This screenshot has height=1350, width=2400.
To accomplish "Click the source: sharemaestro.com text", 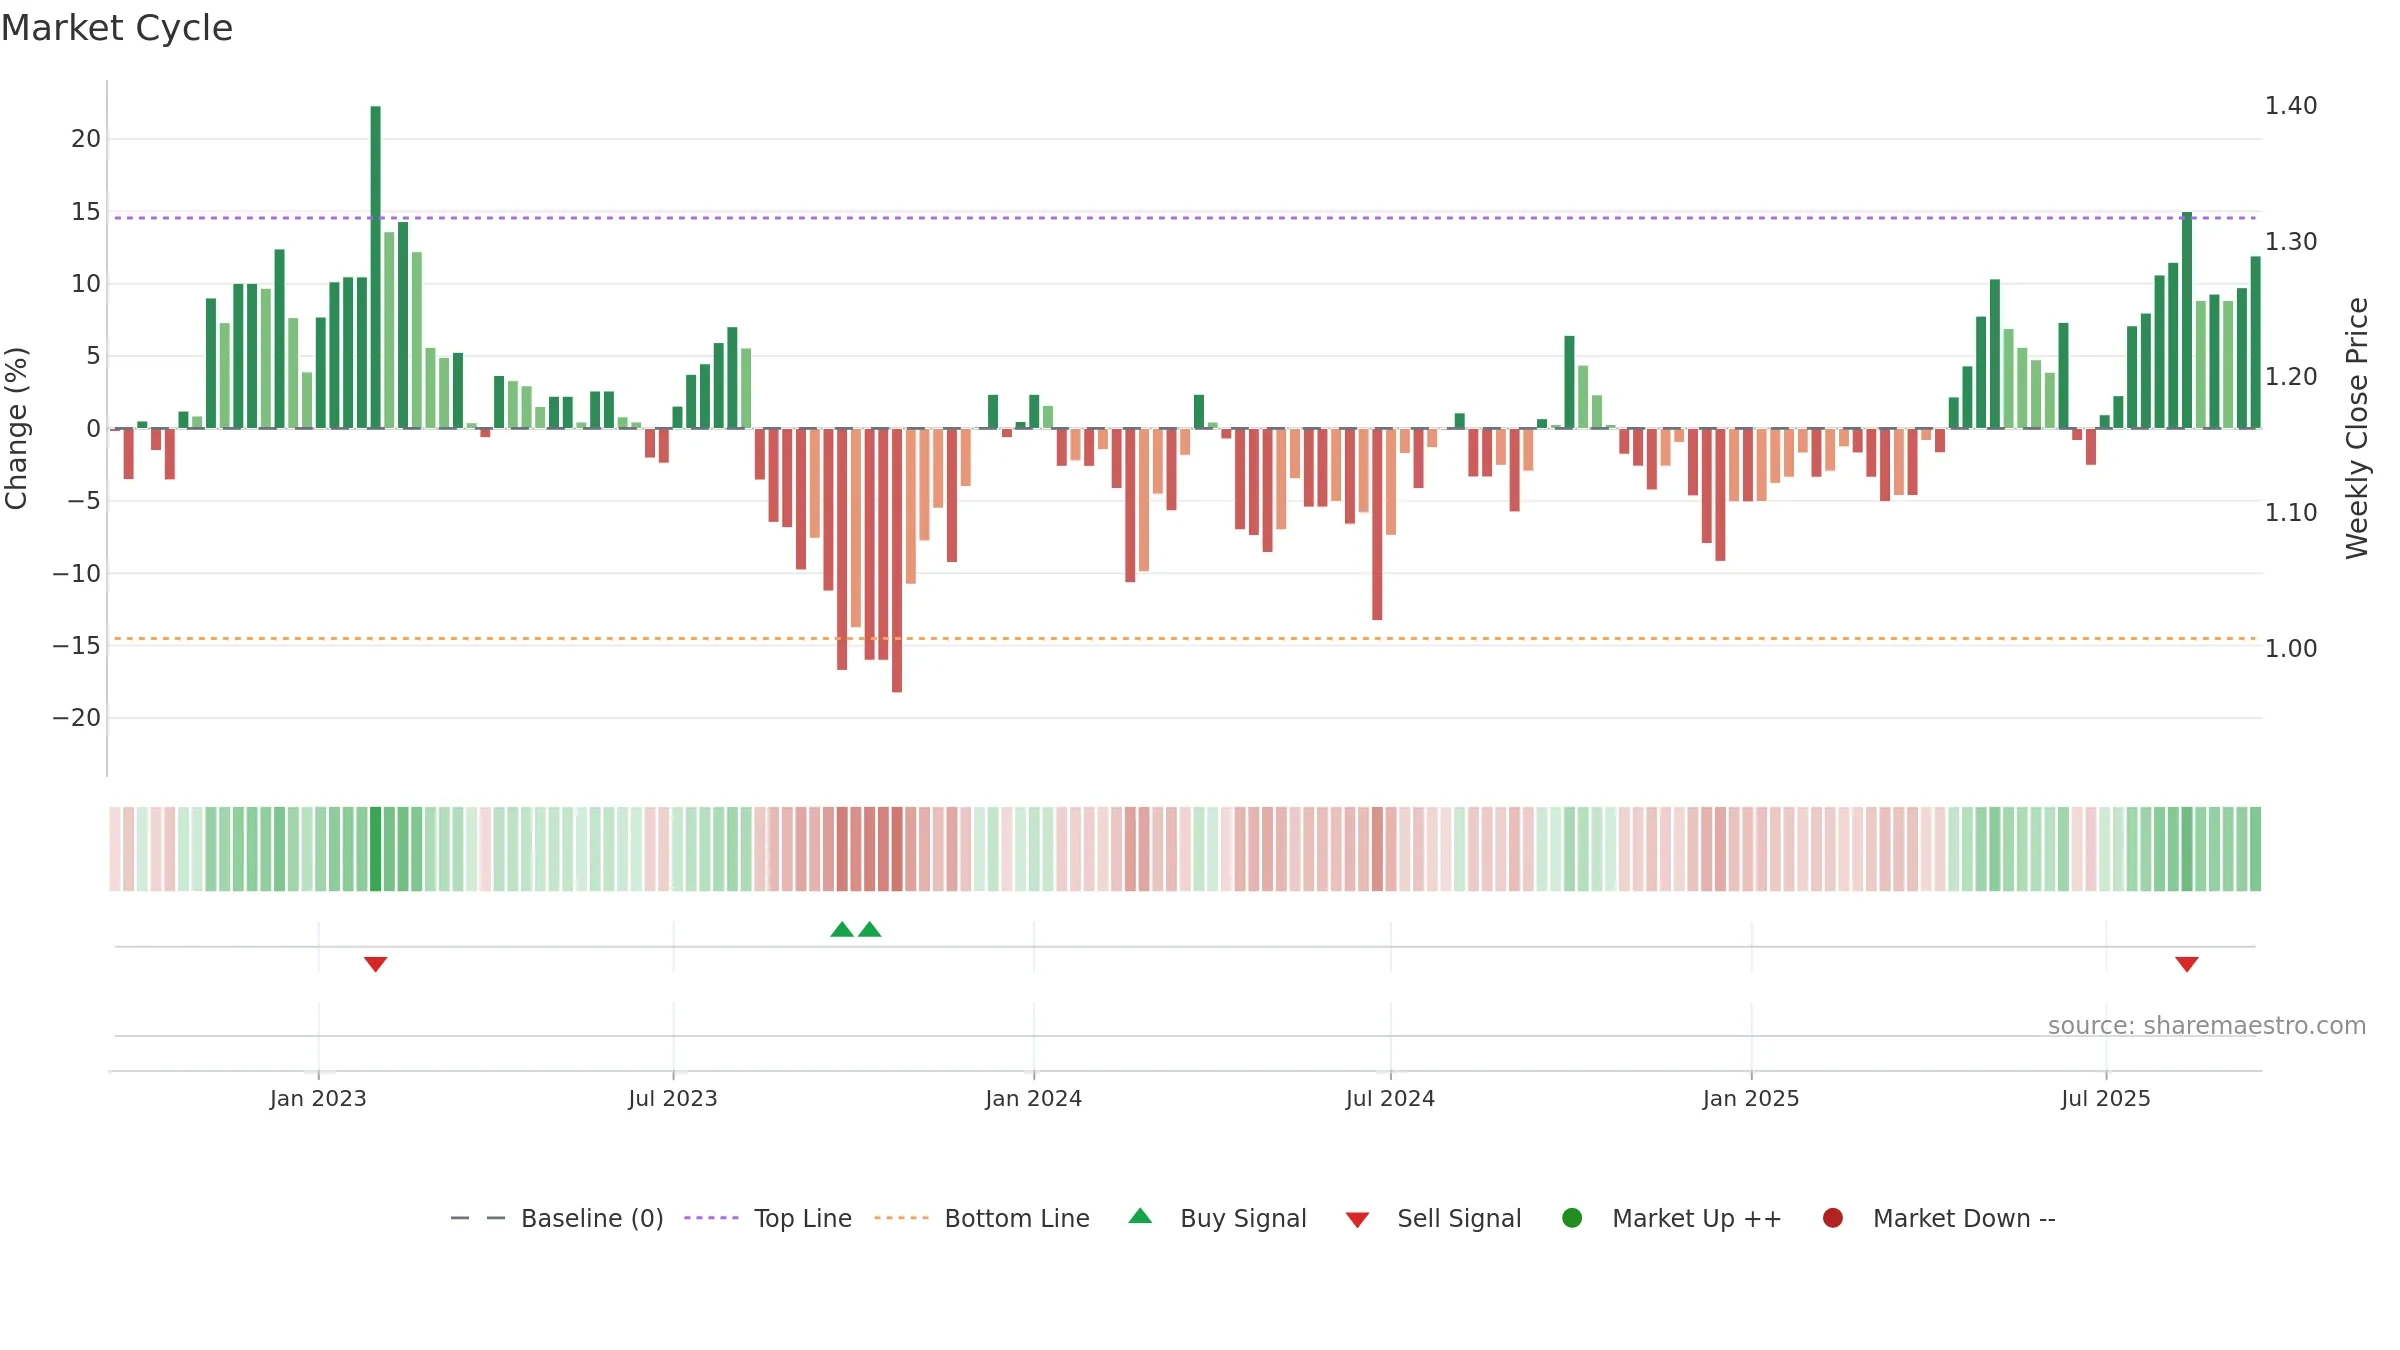I will [2207, 1025].
